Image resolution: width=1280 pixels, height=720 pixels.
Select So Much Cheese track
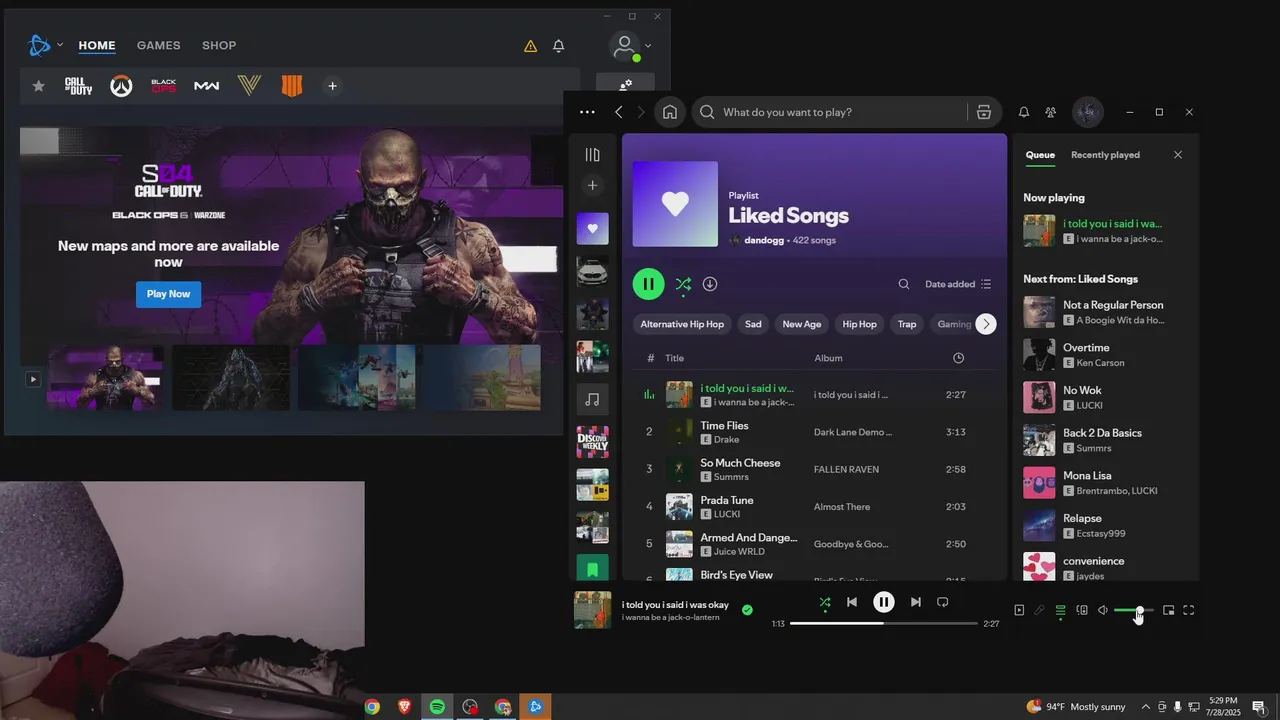[814, 469]
